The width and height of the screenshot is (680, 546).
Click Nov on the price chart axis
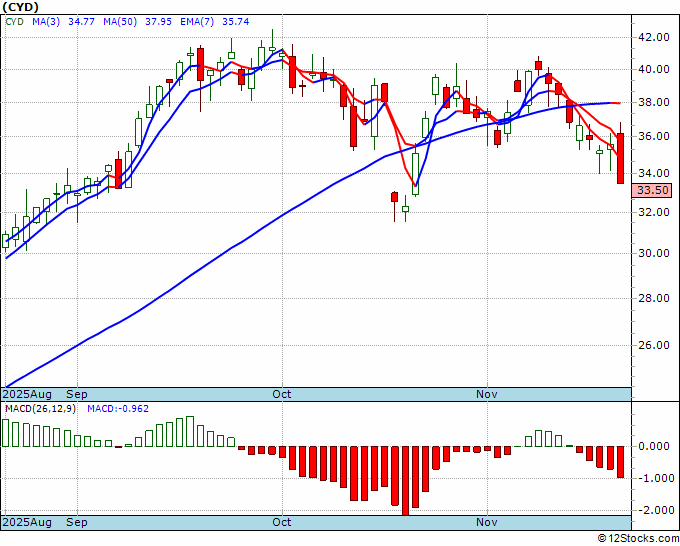pos(487,394)
